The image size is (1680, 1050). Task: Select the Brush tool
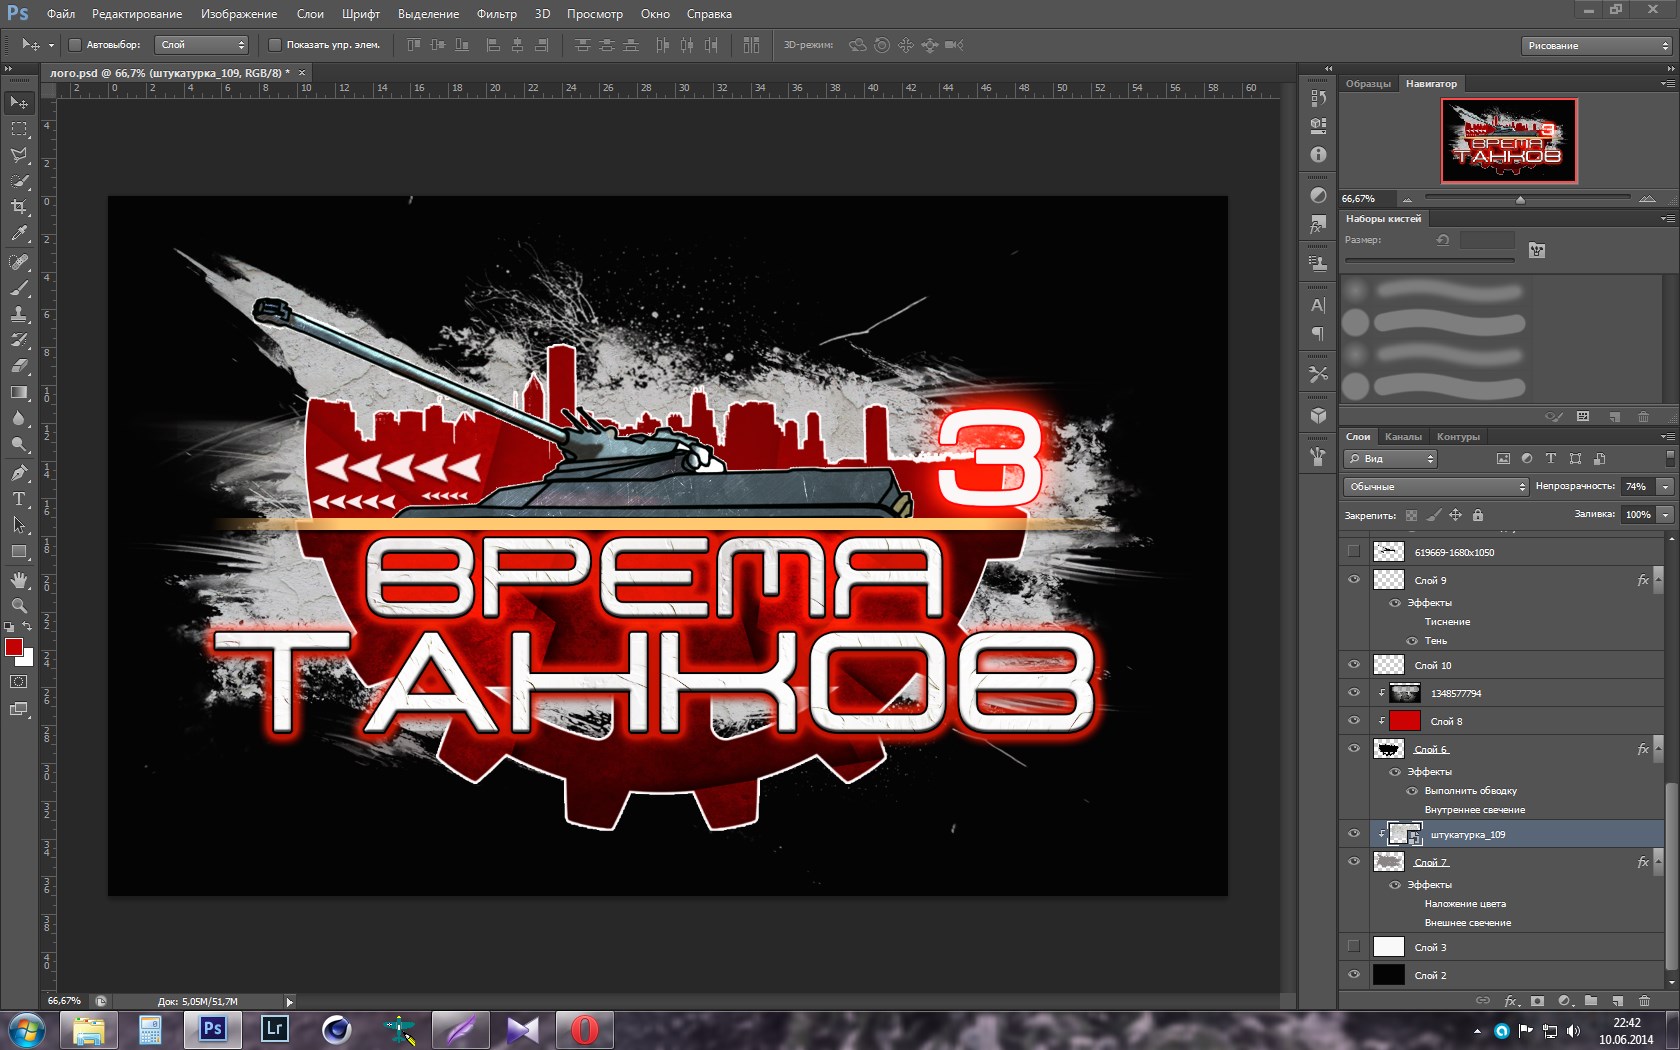point(19,288)
